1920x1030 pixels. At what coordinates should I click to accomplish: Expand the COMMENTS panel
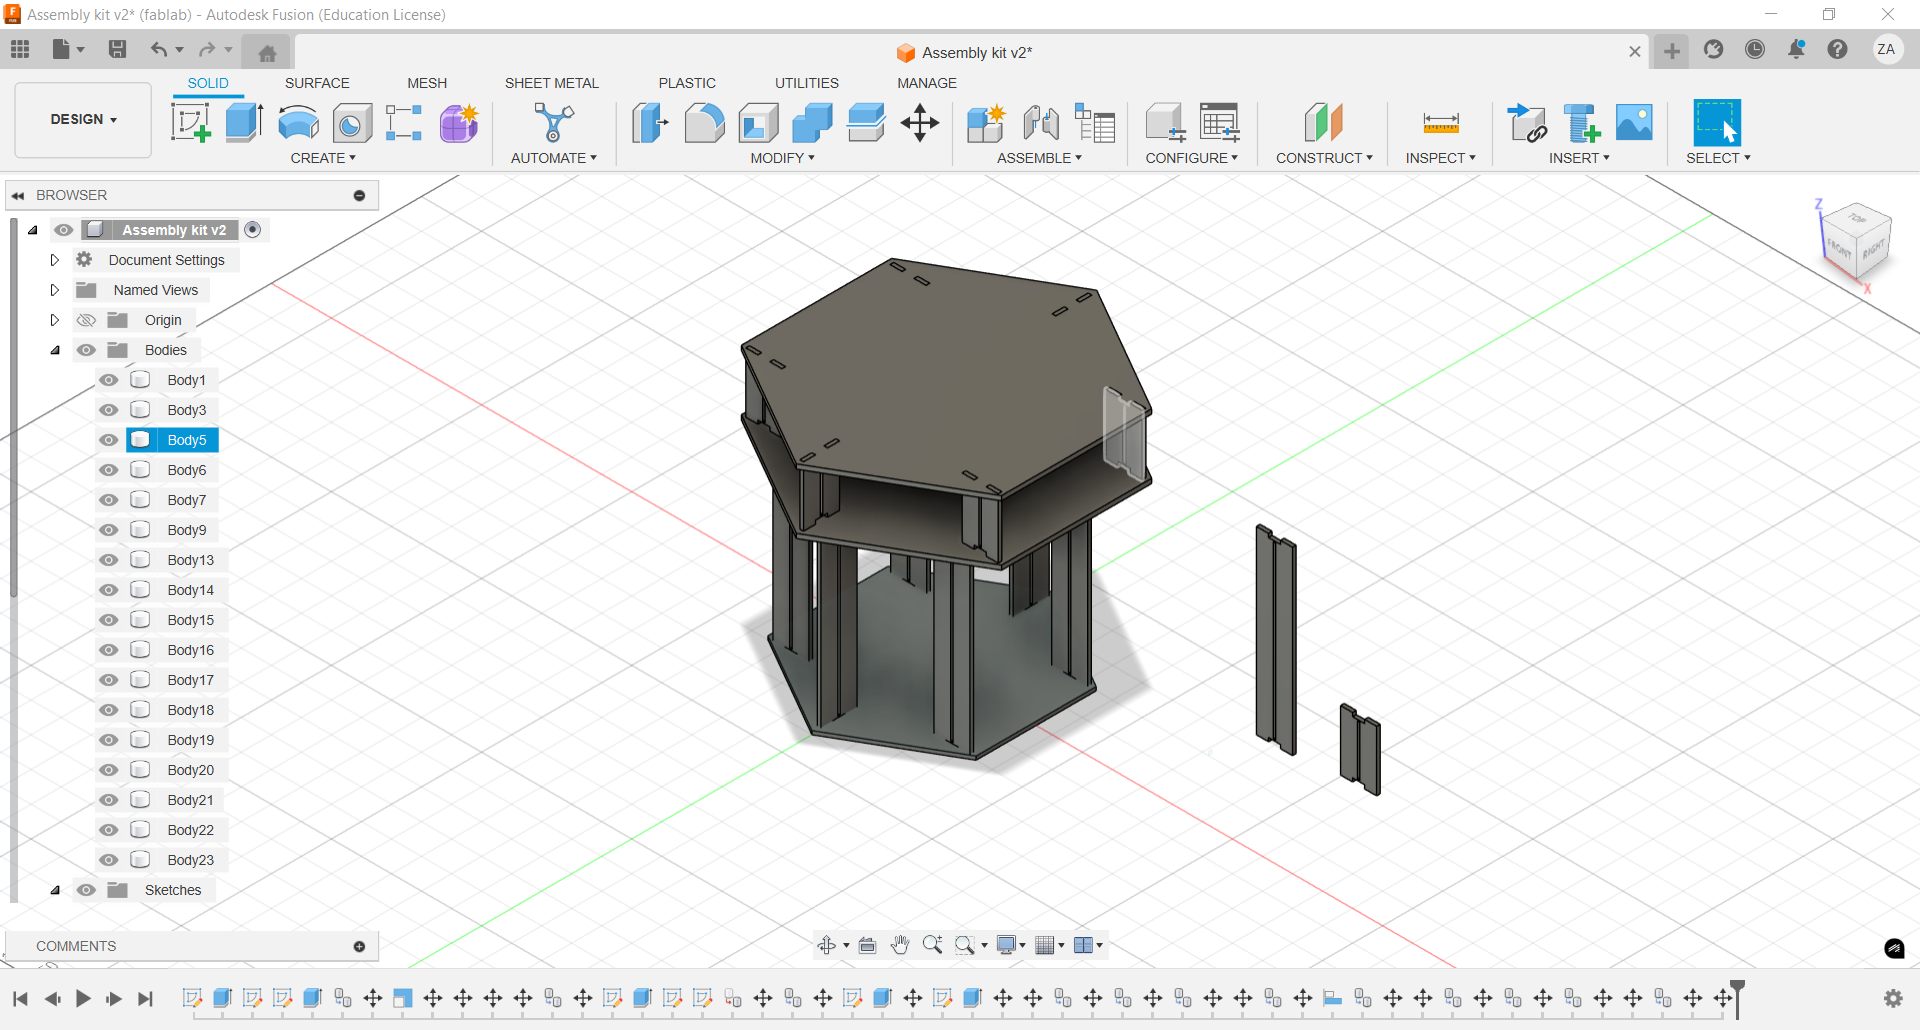click(359, 946)
